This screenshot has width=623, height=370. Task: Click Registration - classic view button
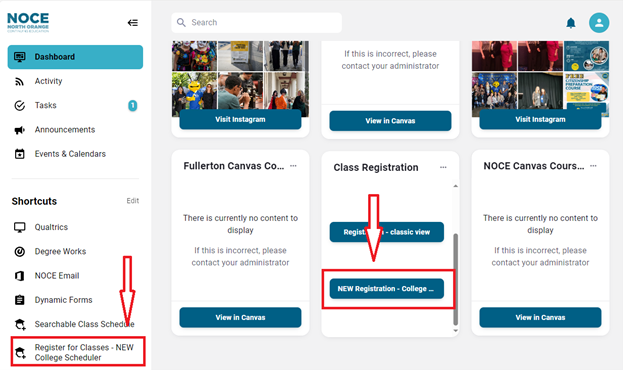pyautogui.click(x=387, y=232)
